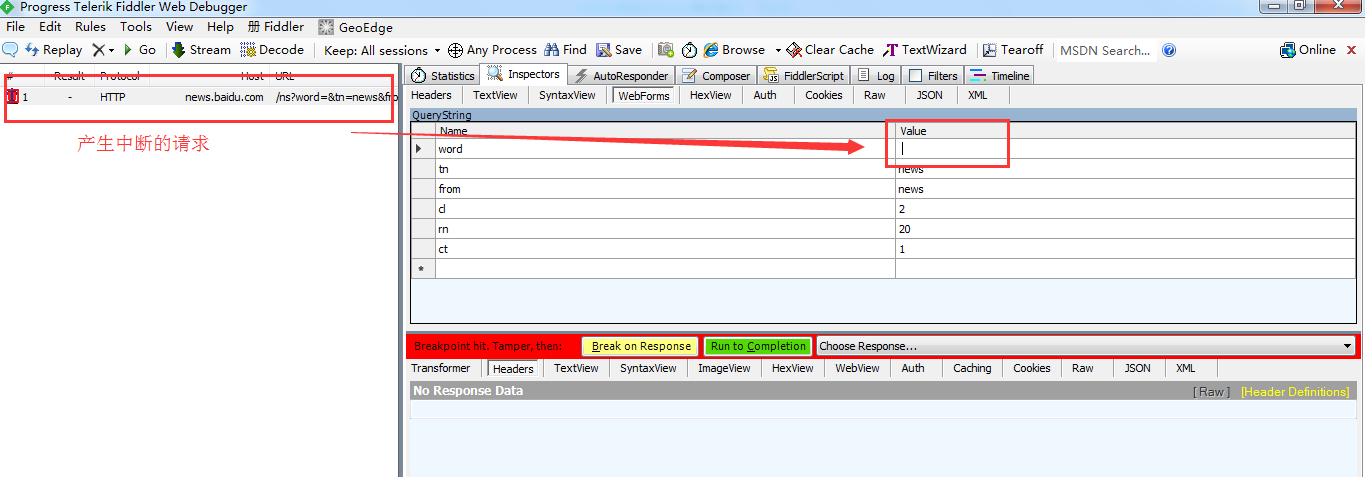
Task: Click the Go resume arrow icon
Action: pyautogui.click(x=128, y=50)
